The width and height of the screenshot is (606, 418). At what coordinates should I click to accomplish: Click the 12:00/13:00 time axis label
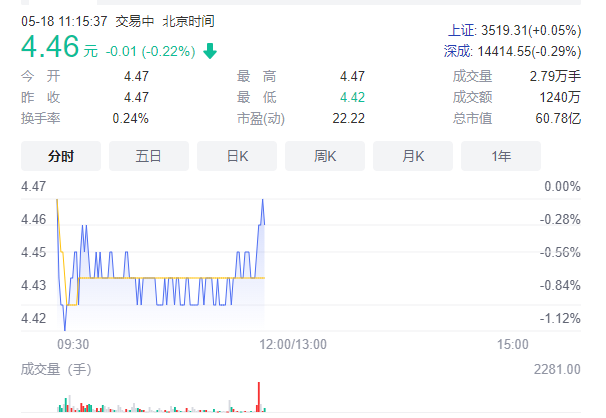click(x=289, y=343)
